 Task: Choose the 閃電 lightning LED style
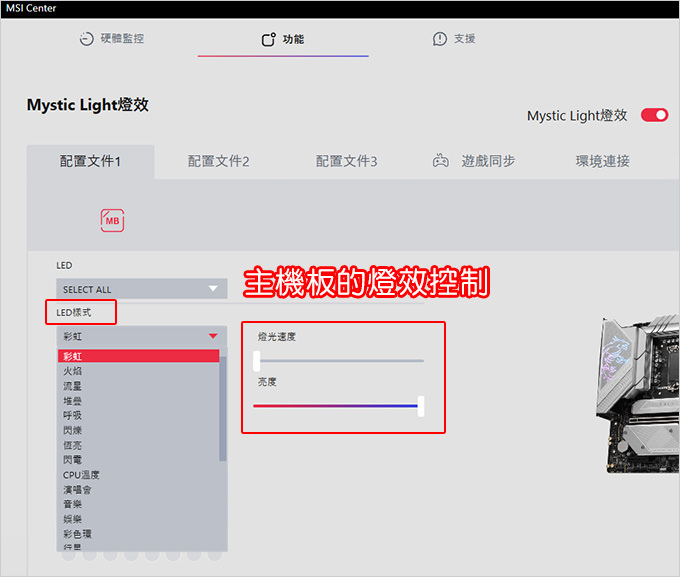tap(138, 459)
